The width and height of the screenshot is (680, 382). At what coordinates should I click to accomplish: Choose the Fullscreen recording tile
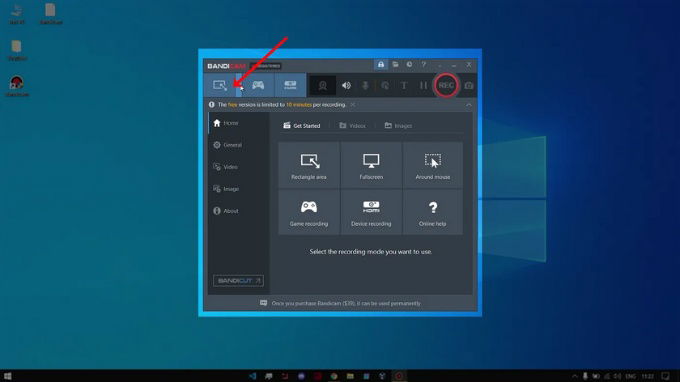click(x=371, y=165)
